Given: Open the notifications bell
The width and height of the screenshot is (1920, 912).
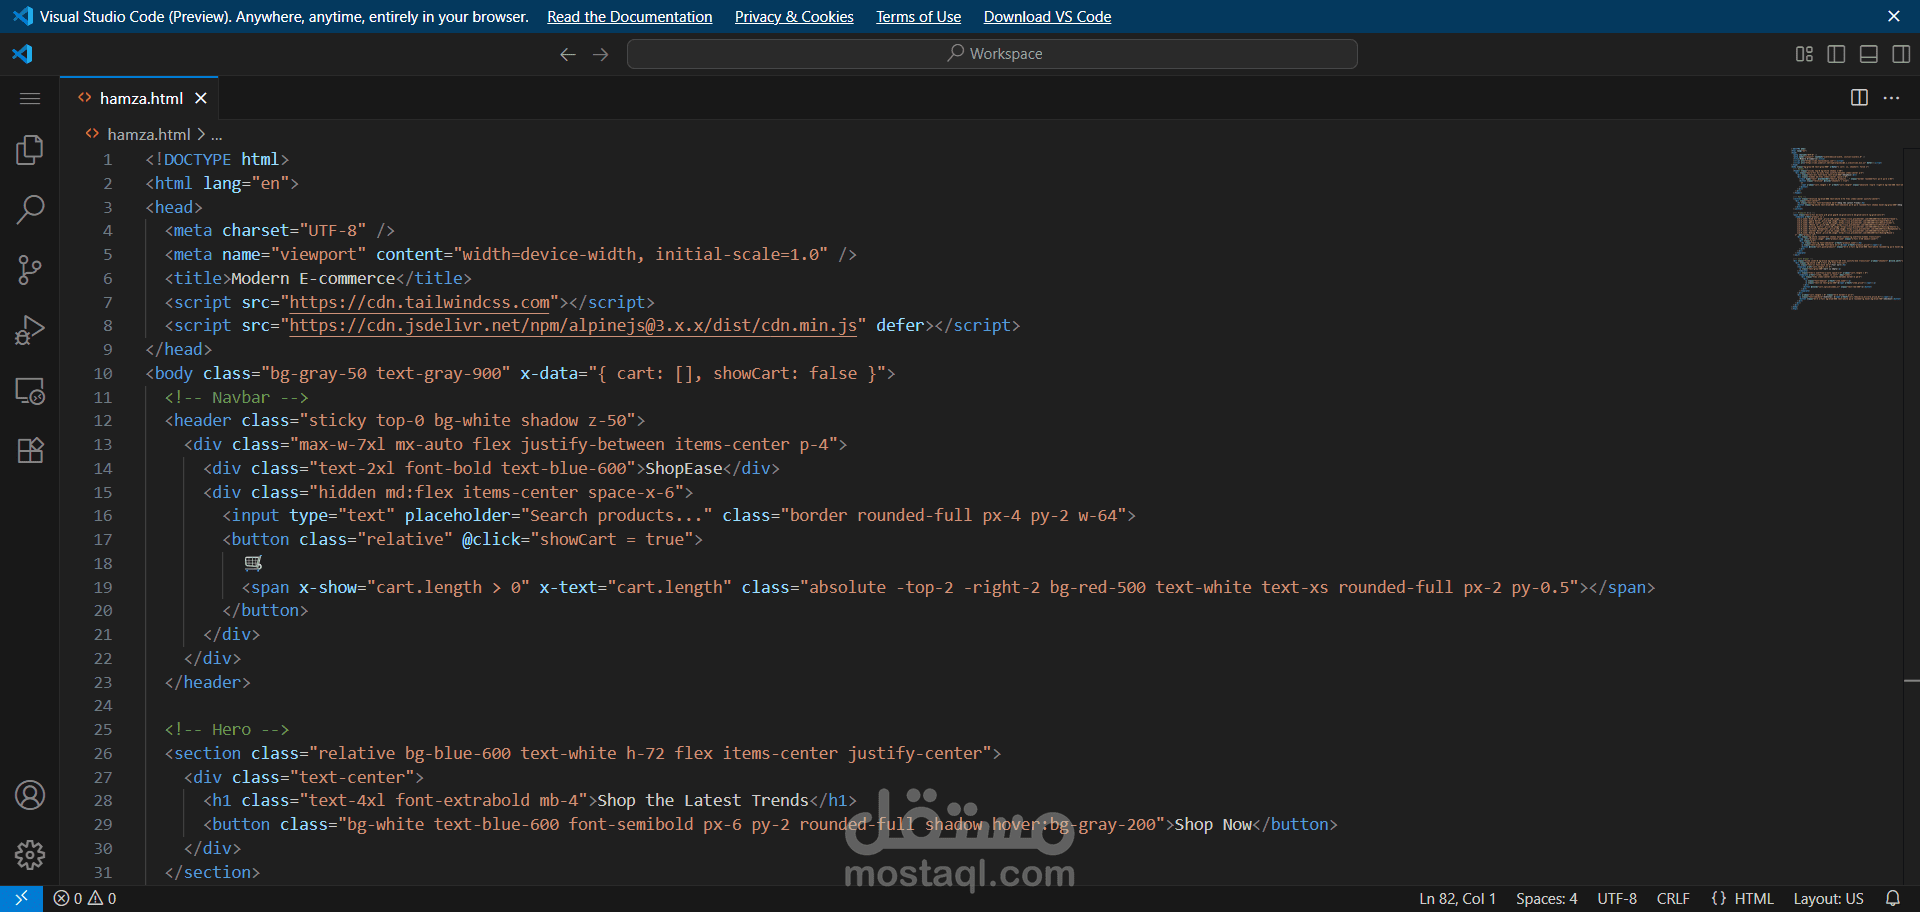Looking at the screenshot, I should click(1893, 899).
